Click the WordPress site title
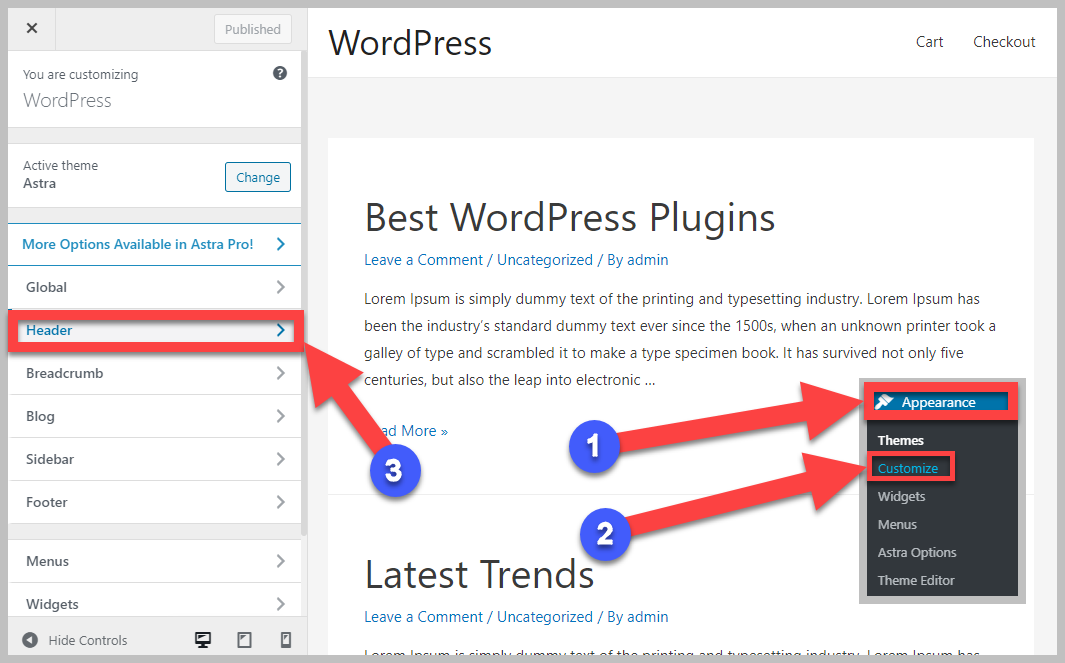This screenshot has width=1065, height=663. pos(410,43)
